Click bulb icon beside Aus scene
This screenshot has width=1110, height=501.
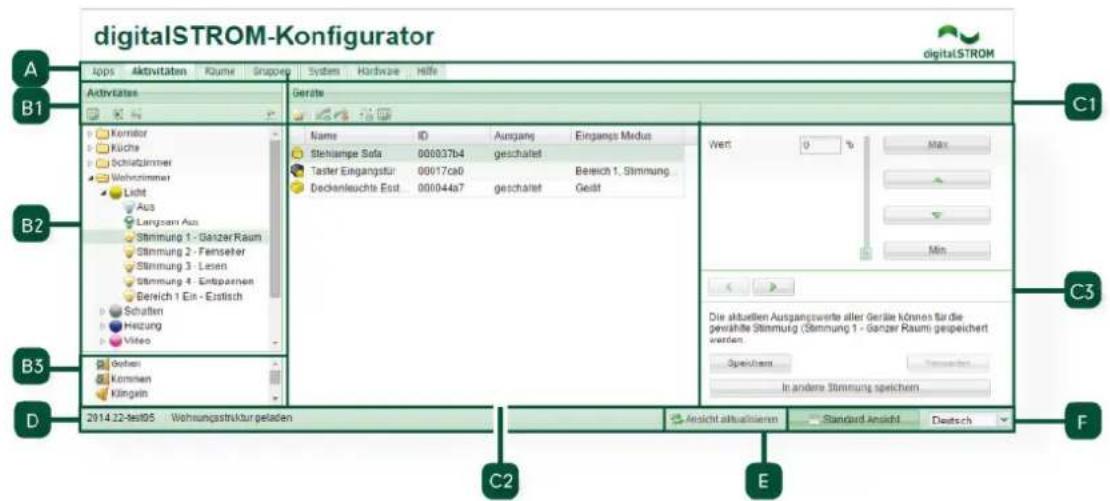pos(129,207)
